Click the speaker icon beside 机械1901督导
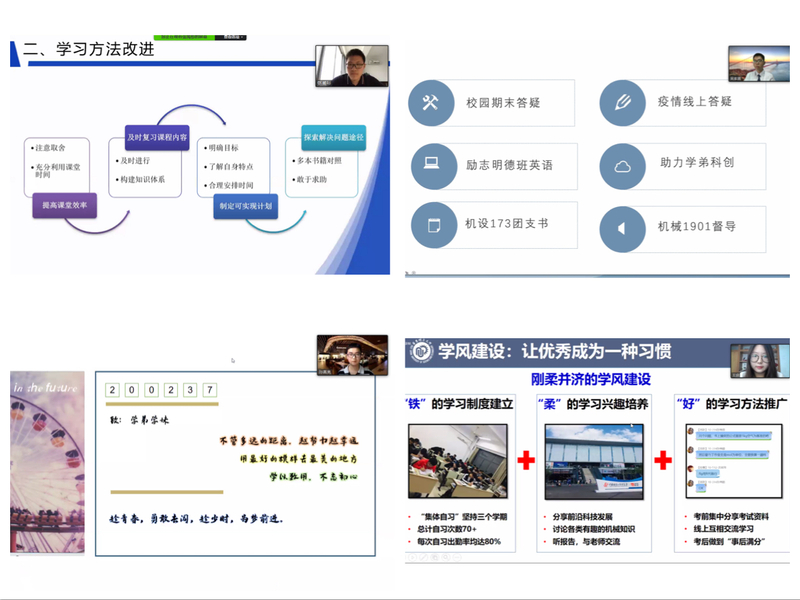800x600 pixels. click(x=621, y=227)
